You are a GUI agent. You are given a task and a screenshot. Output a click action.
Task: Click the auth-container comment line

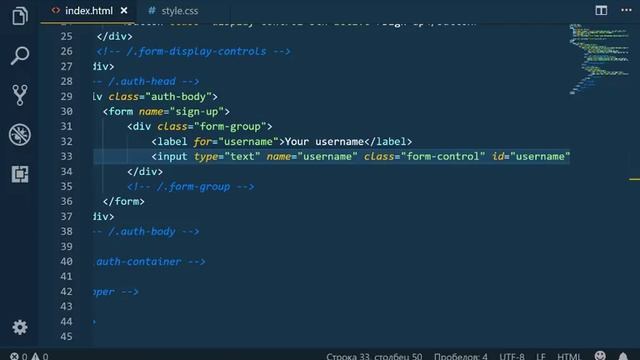pos(149,262)
